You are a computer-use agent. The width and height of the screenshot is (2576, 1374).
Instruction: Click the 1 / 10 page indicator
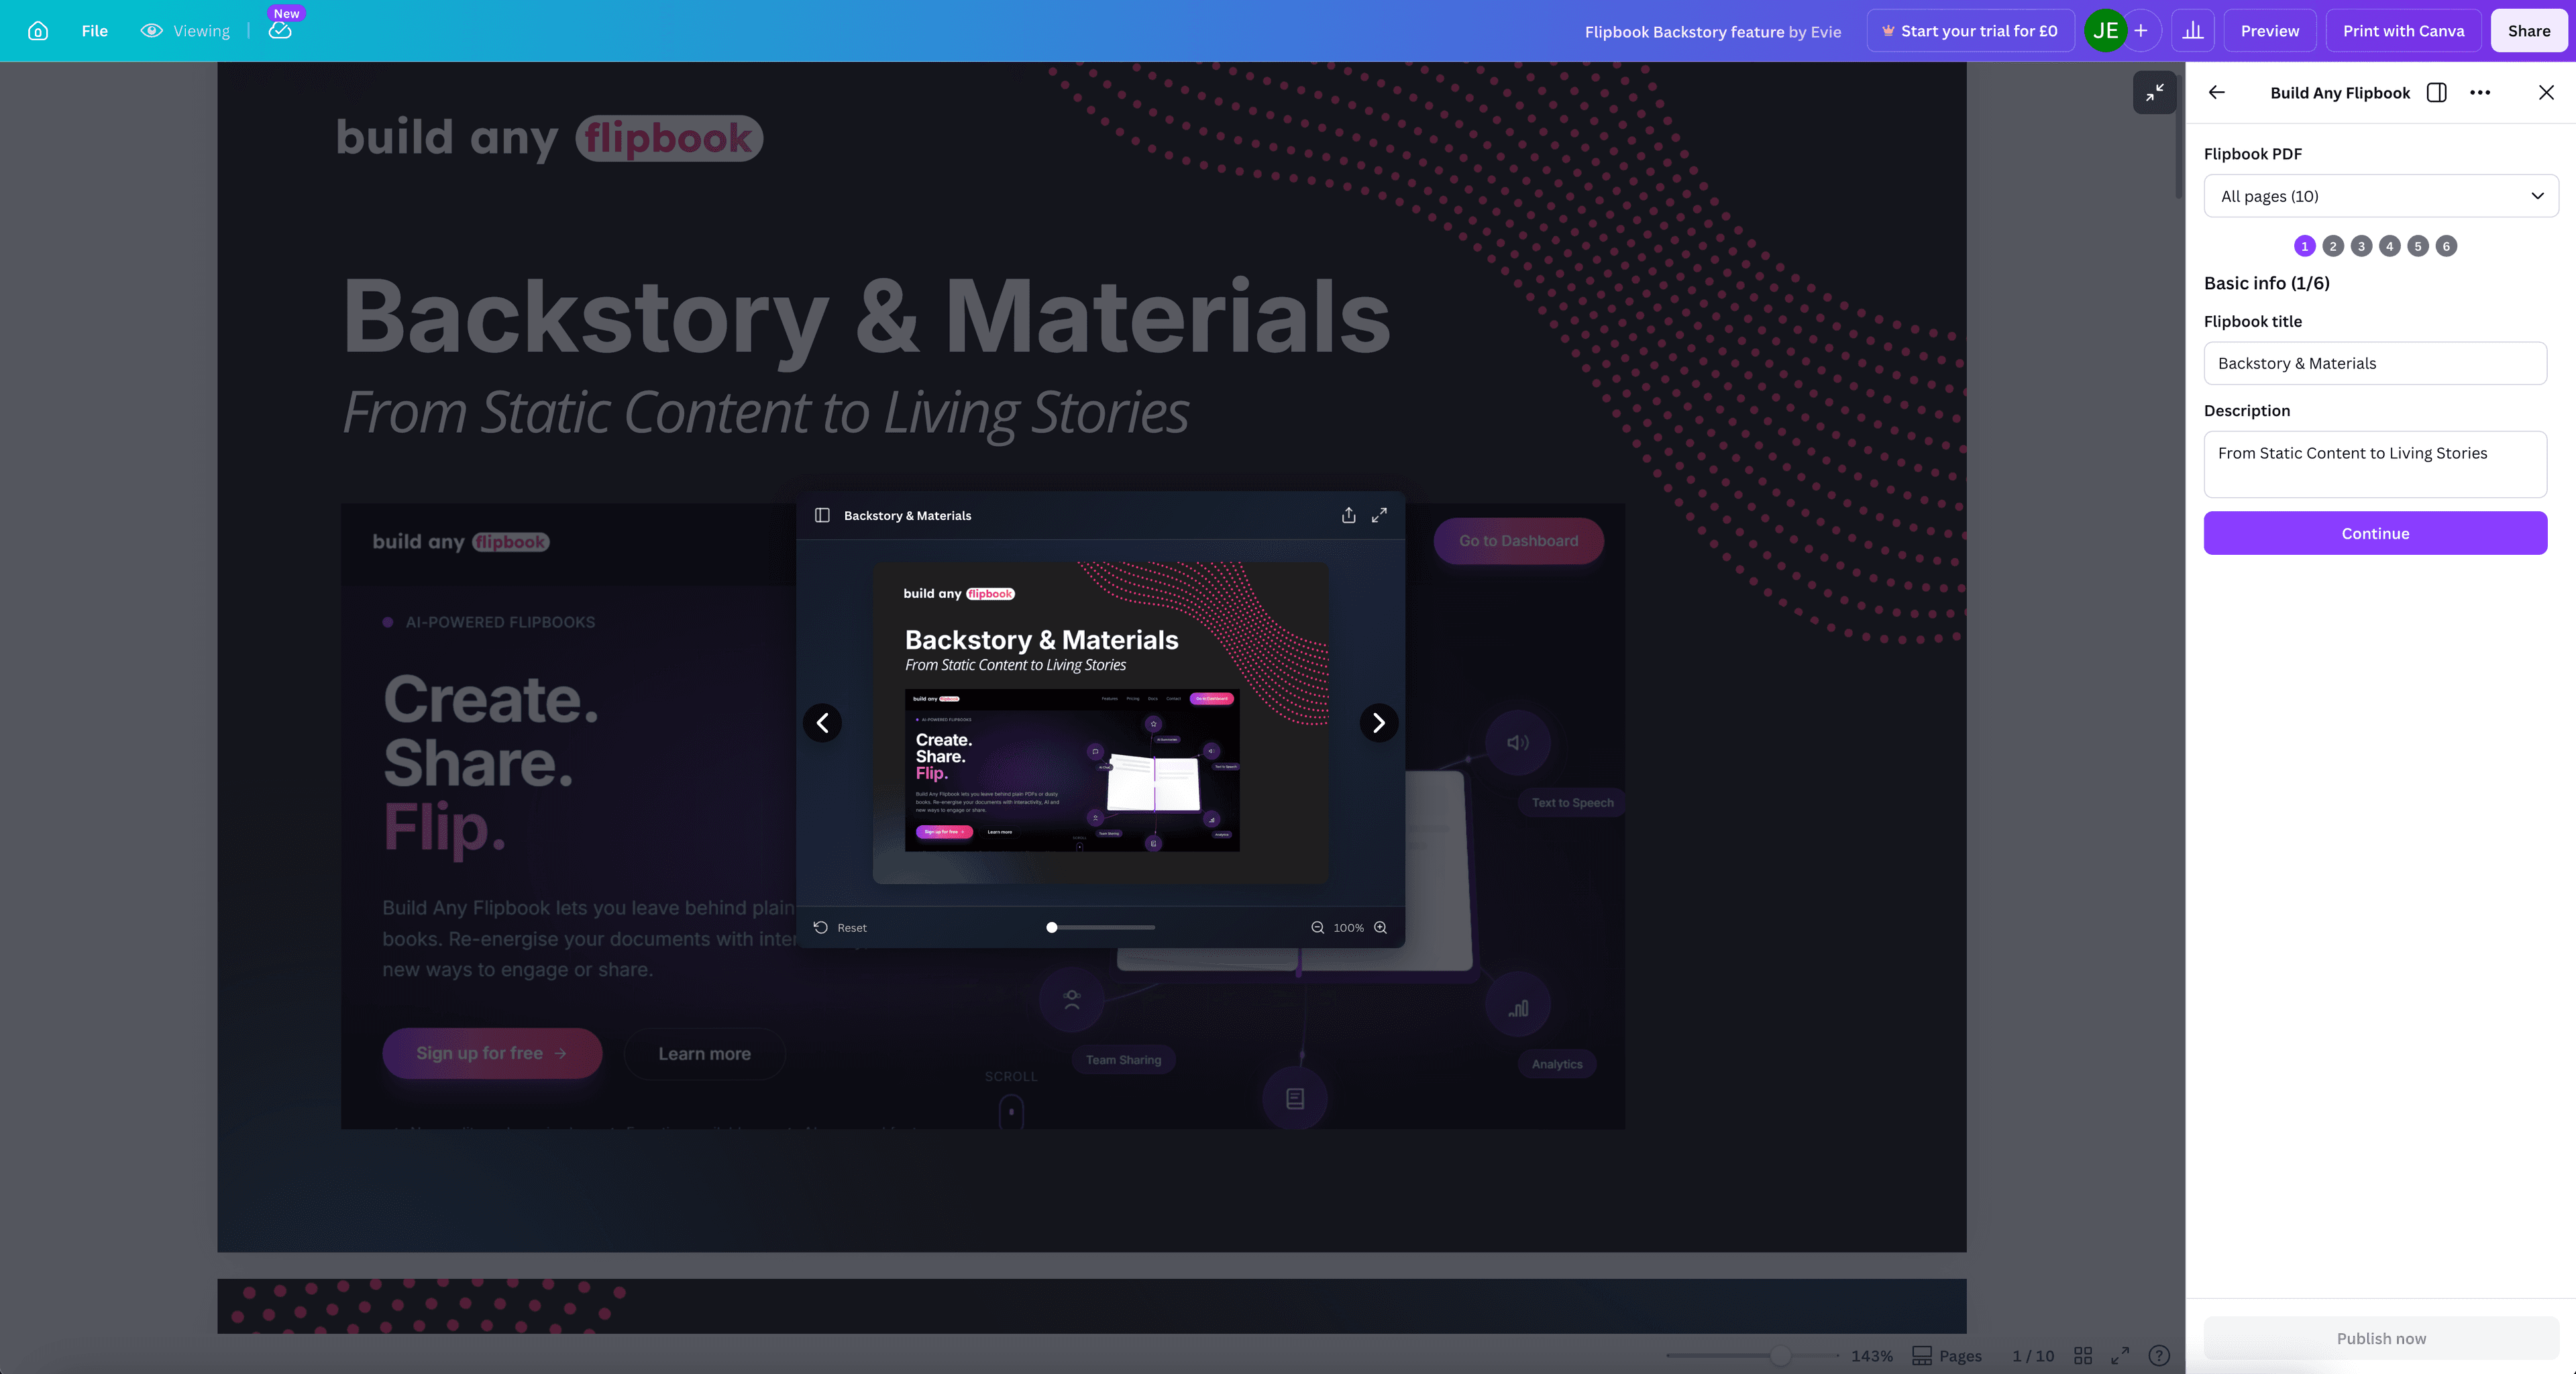click(x=2033, y=1355)
